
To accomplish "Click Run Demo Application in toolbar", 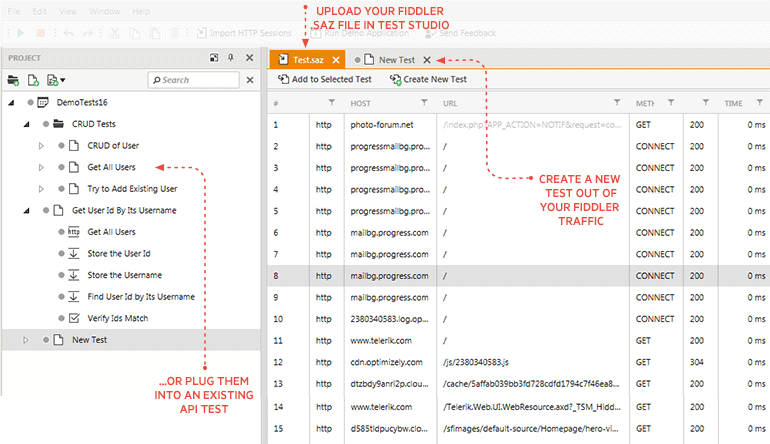I will 360,33.
